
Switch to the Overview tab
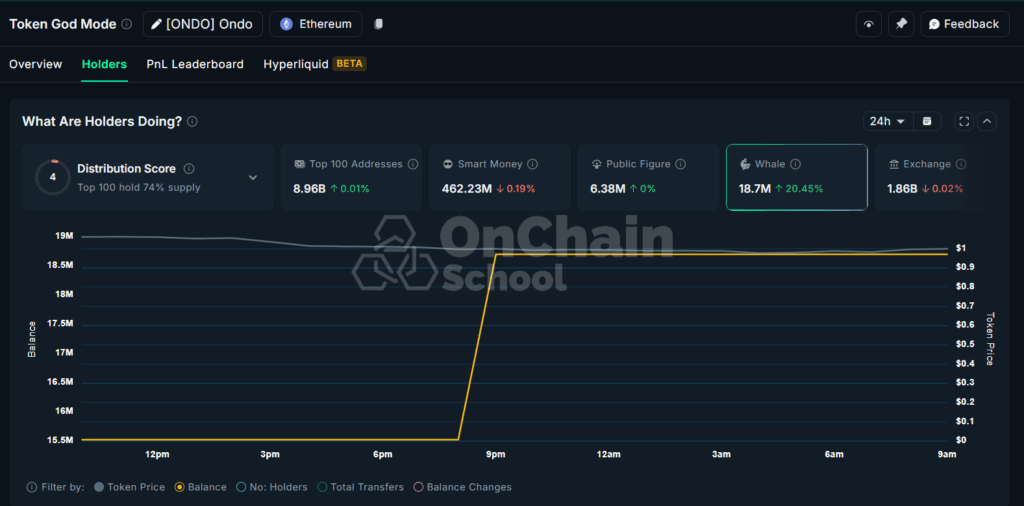[x=36, y=64]
